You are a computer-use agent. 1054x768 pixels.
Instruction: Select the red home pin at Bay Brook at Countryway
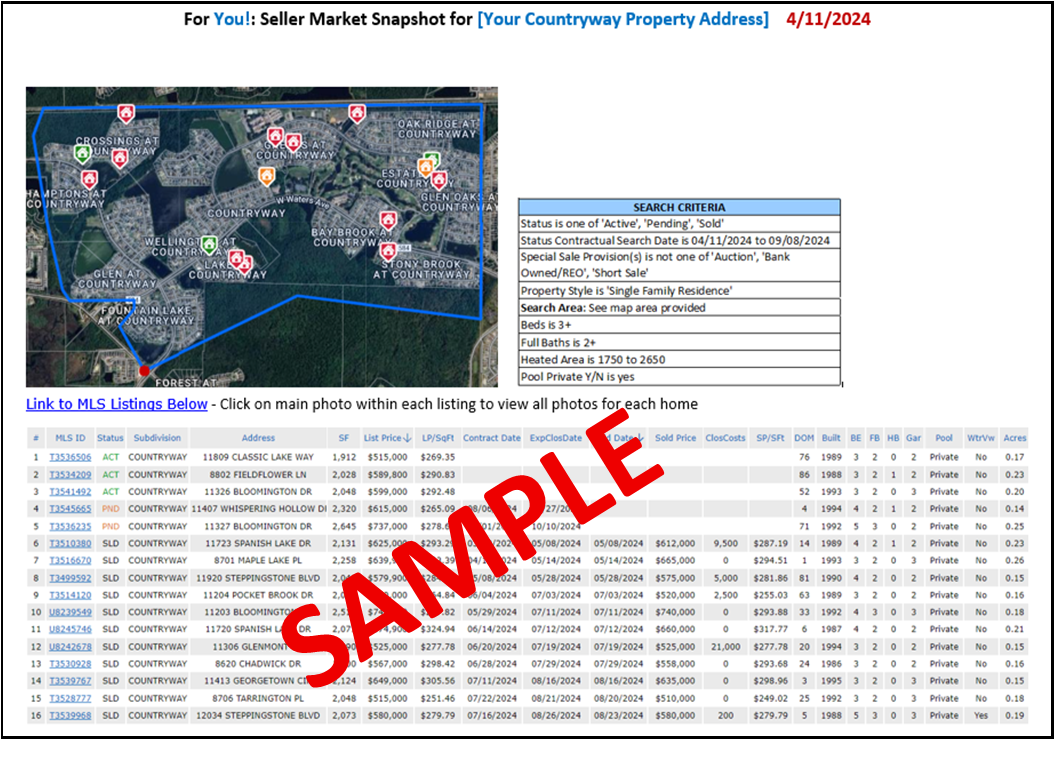click(x=388, y=220)
